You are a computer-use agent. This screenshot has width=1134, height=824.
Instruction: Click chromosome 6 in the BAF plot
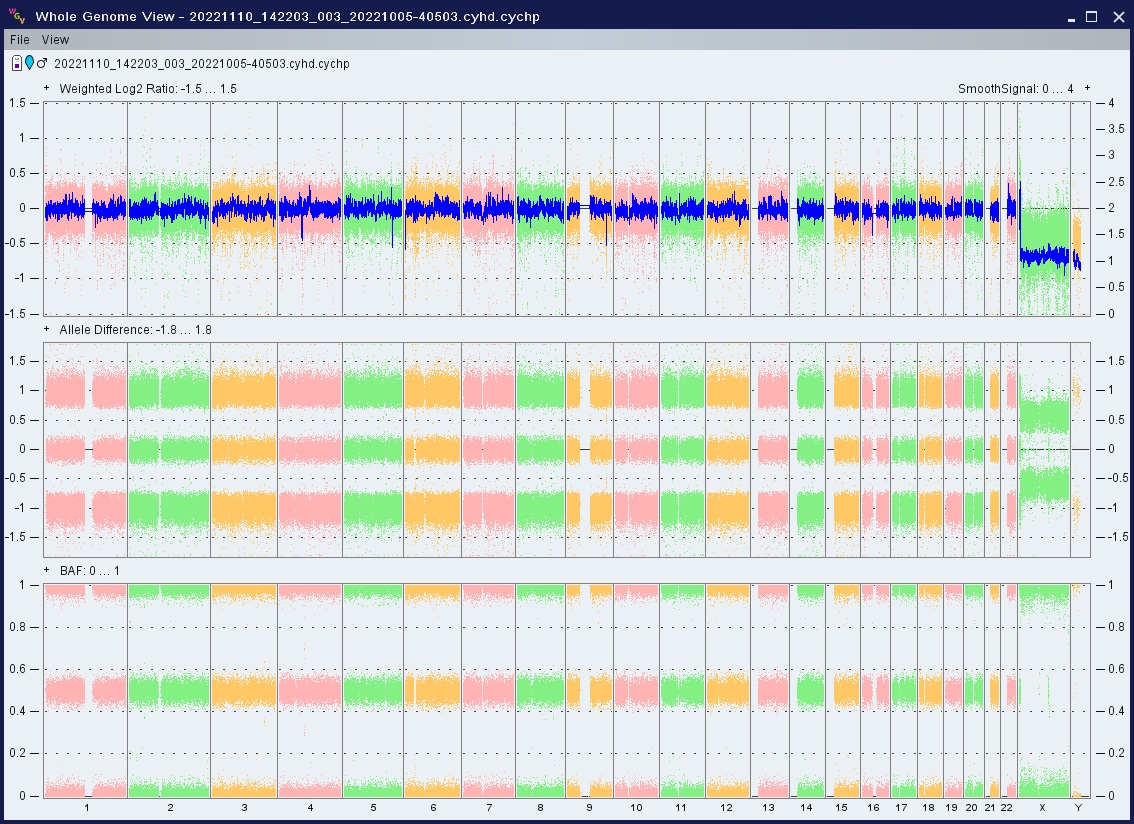(x=432, y=690)
